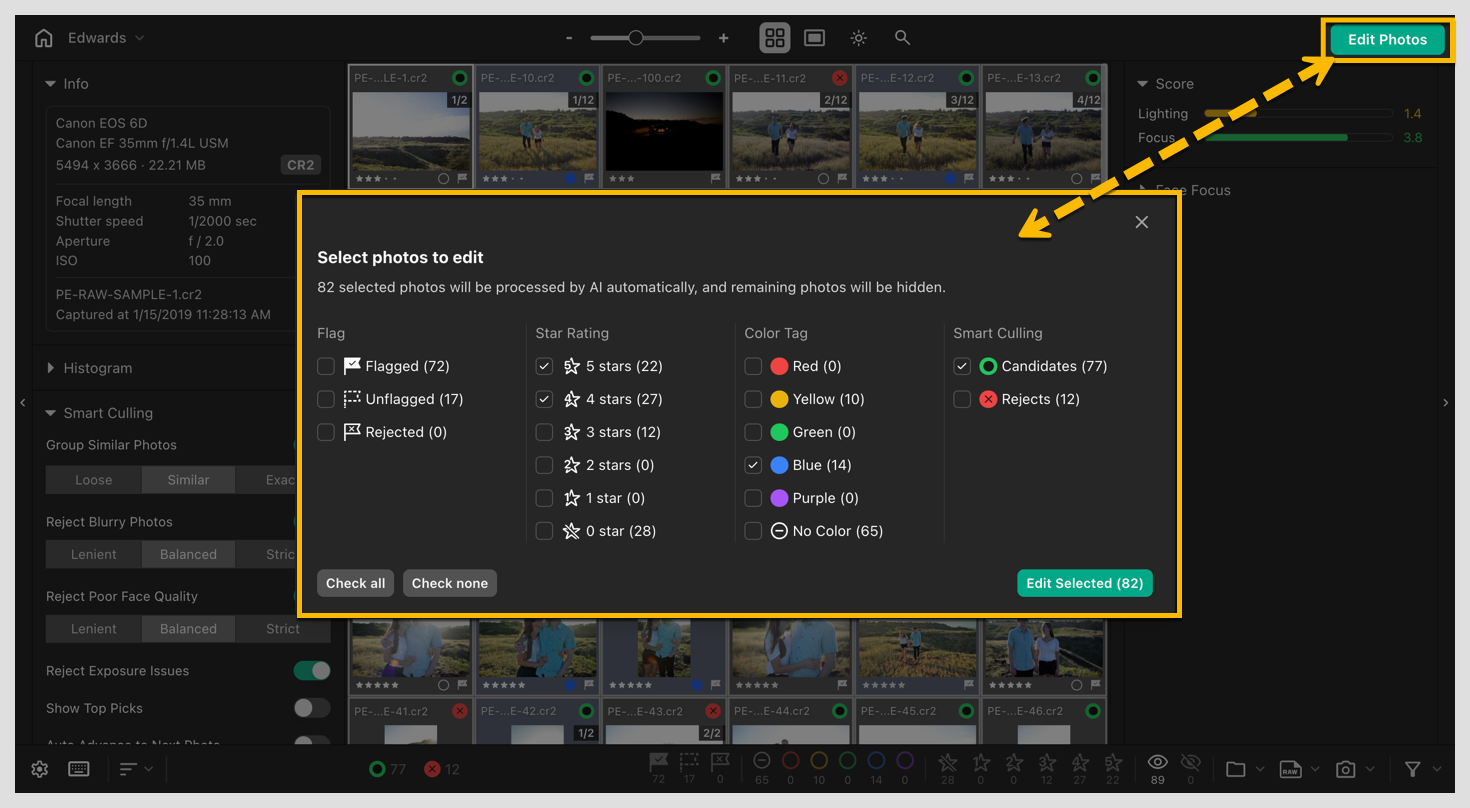Image resolution: width=1470 pixels, height=808 pixels.
Task: Uncheck the 5 stars (22) checkbox
Action: (x=544, y=366)
